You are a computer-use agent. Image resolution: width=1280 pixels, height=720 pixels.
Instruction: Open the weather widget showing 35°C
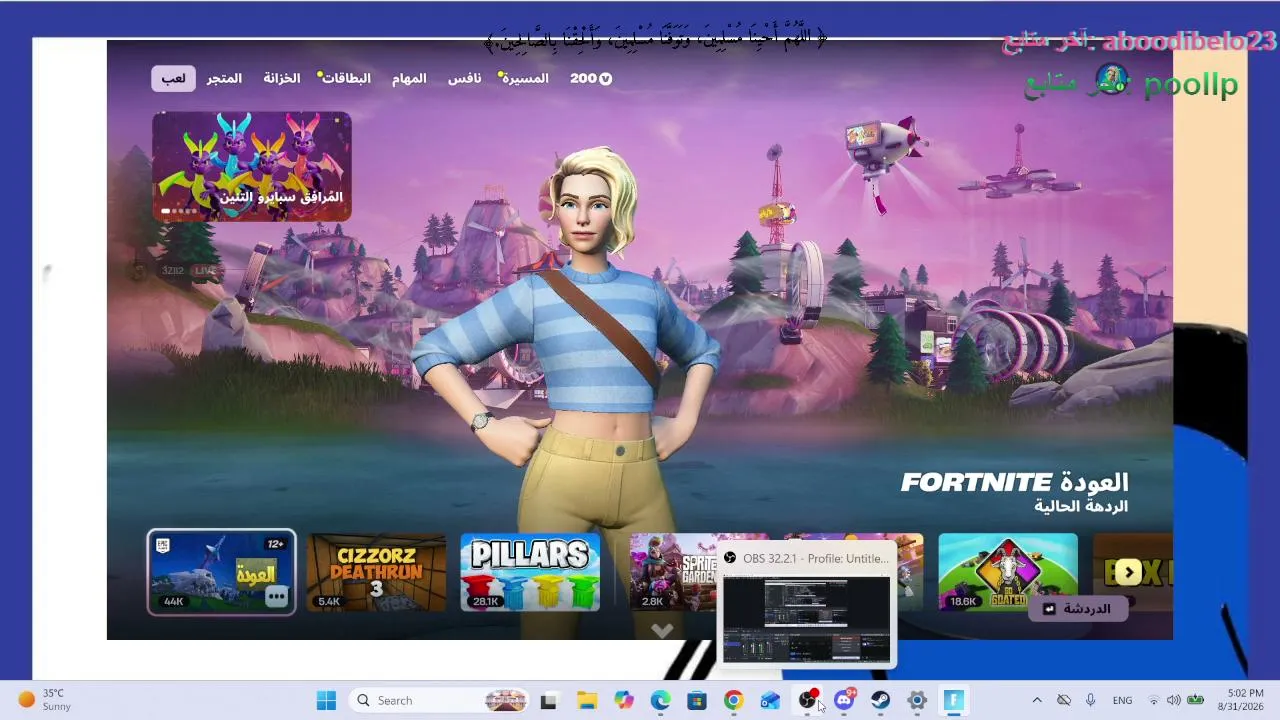pos(45,700)
